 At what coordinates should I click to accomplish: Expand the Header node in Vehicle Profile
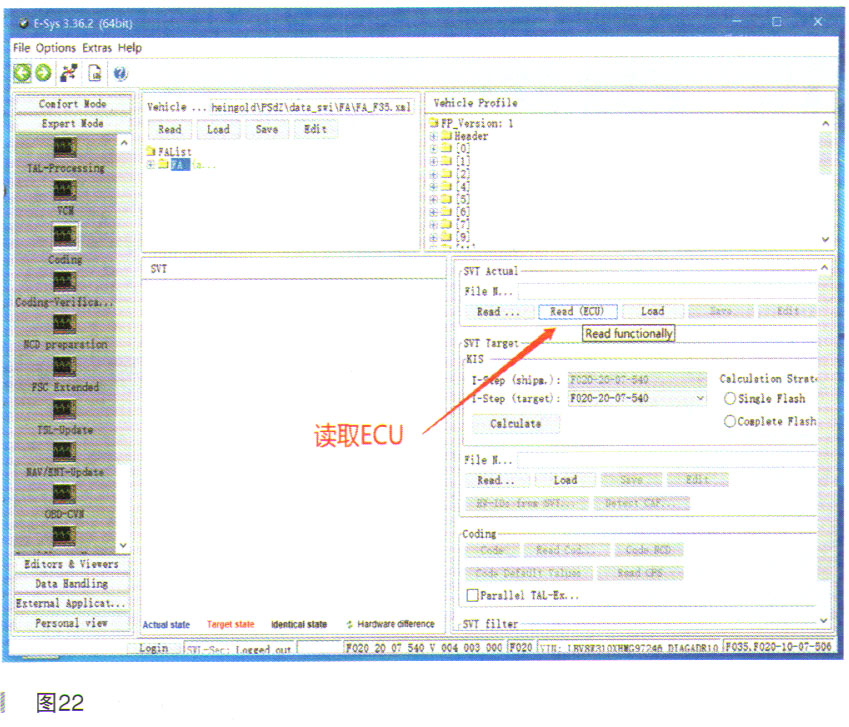coord(433,136)
